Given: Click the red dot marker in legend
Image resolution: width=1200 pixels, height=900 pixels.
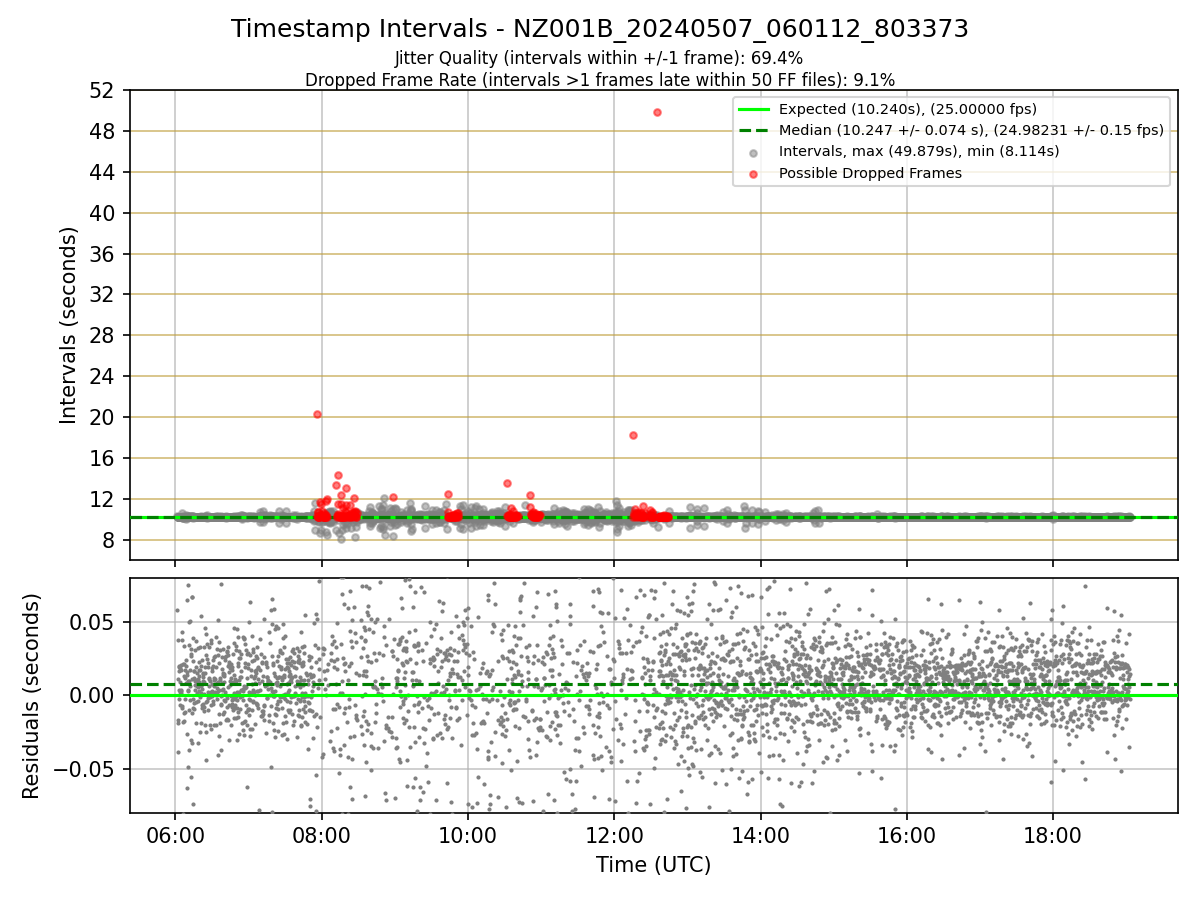Looking at the screenshot, I should tap(754, 174).
